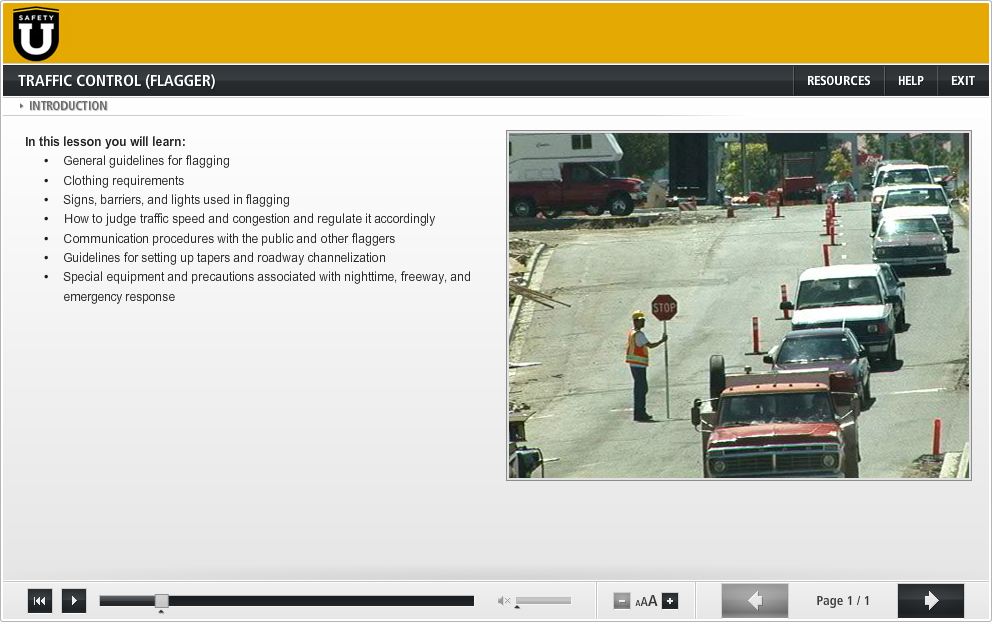Open the RESOURCES menu
The height and width of the screenshot is (622, 992).
[x=838, y=80]
